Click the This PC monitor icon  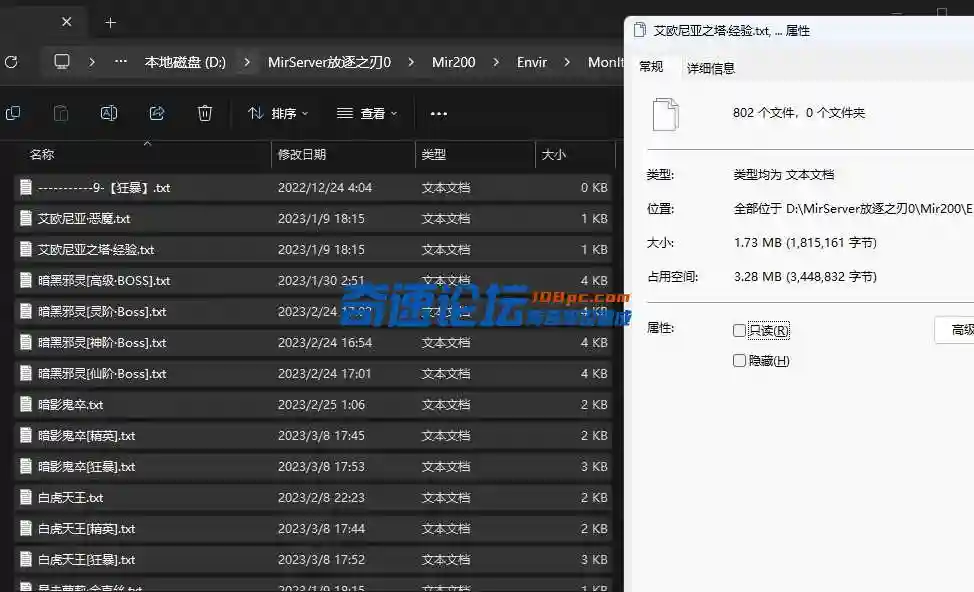[x=62, y=61]
